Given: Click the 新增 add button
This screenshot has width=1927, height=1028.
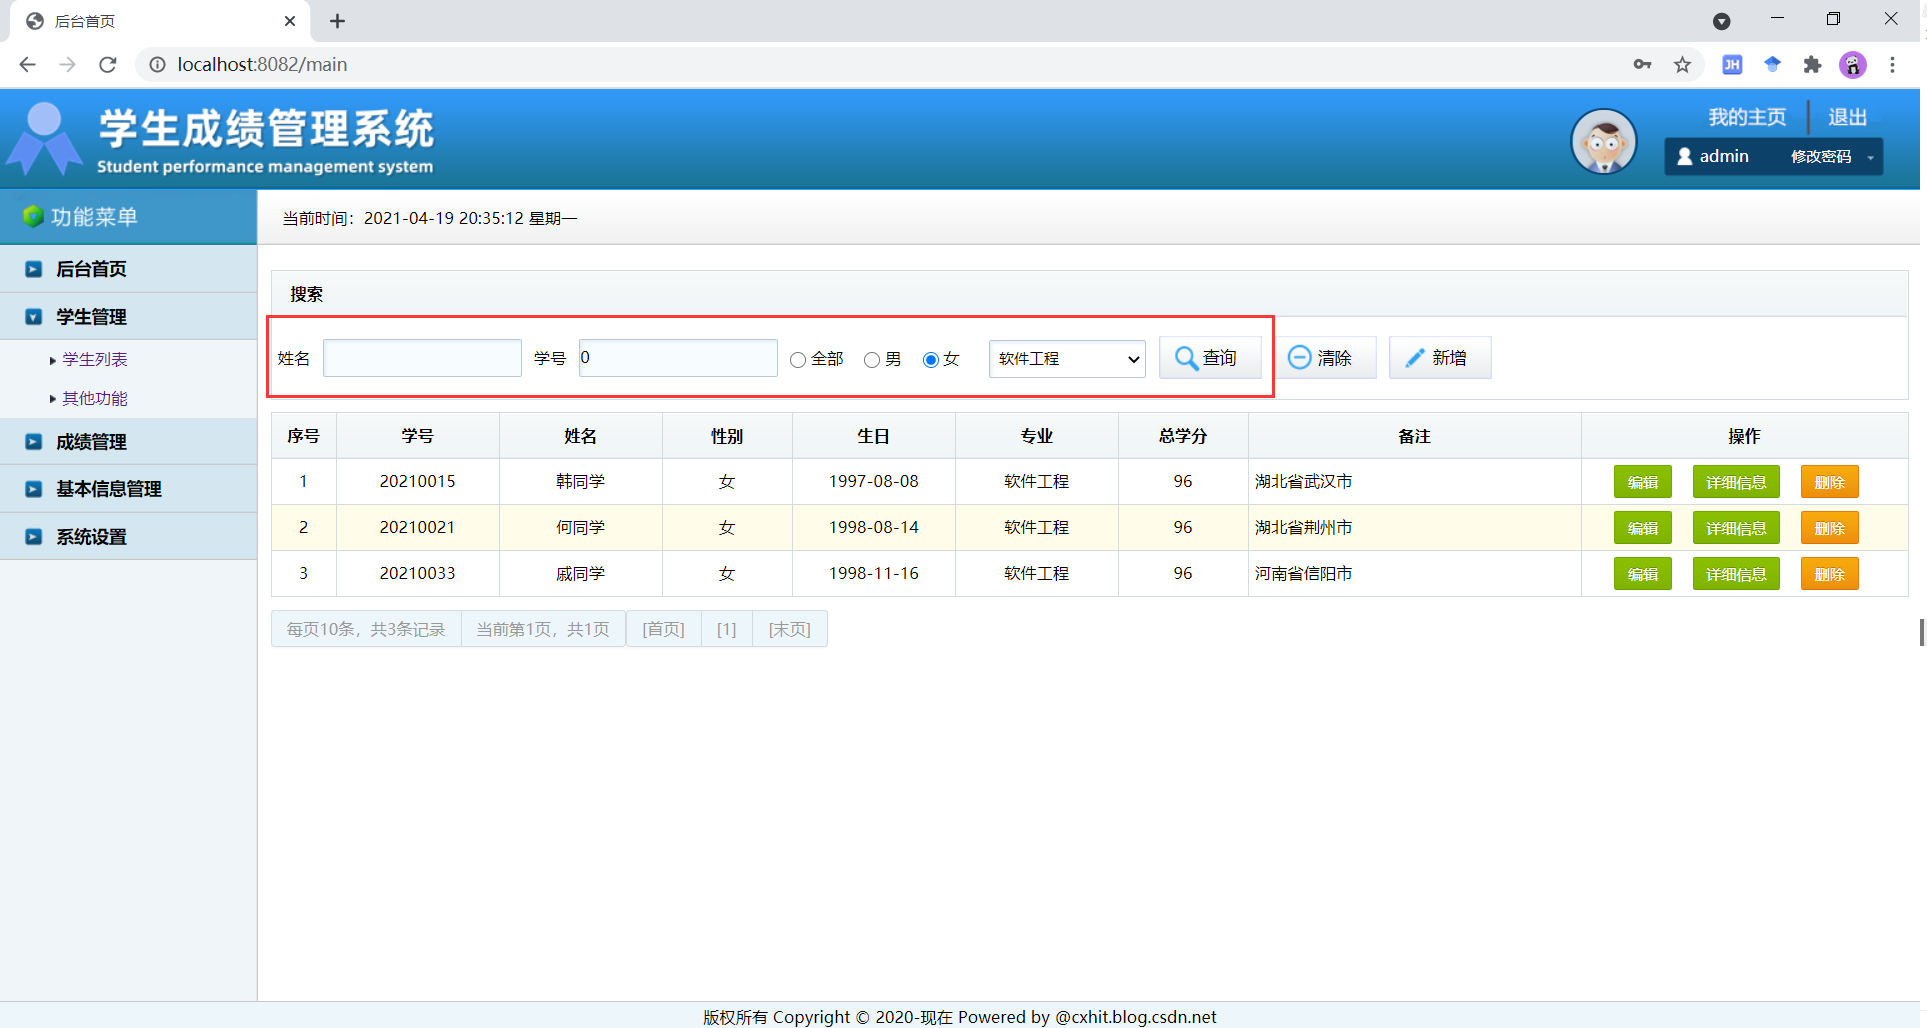Looking at the screenshot, I should [x=1440, y=358].
